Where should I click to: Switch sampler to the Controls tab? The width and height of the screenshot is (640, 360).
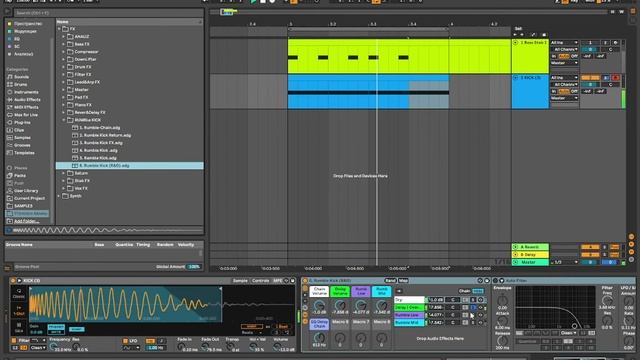coord(260,281)
